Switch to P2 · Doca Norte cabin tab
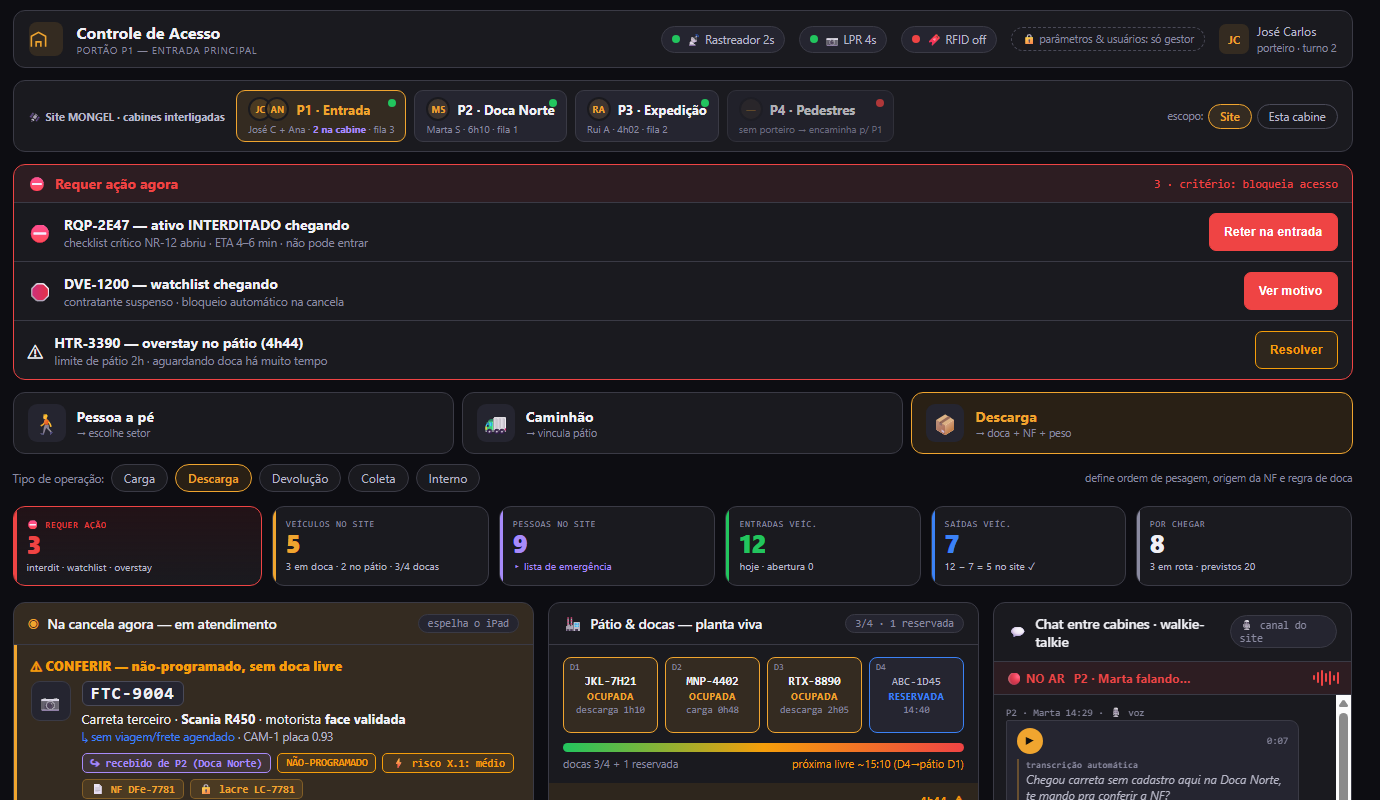Image resolution: width=1380 pixels, height=800 pixels. tap(490, 116)
